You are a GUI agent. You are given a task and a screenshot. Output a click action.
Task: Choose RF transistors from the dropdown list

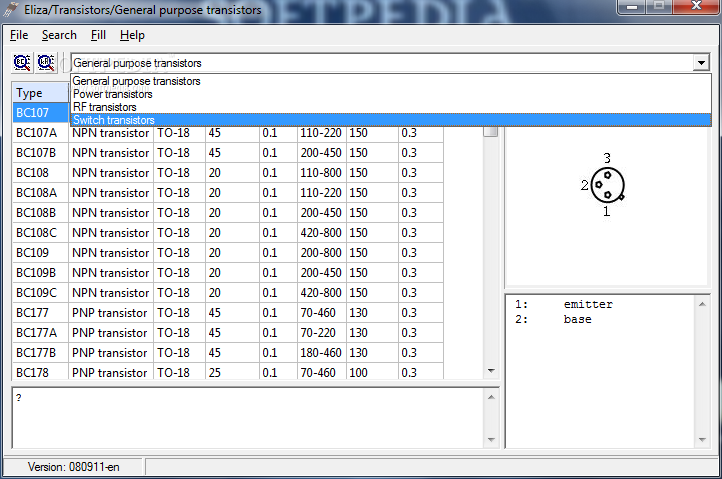(391, 107)
